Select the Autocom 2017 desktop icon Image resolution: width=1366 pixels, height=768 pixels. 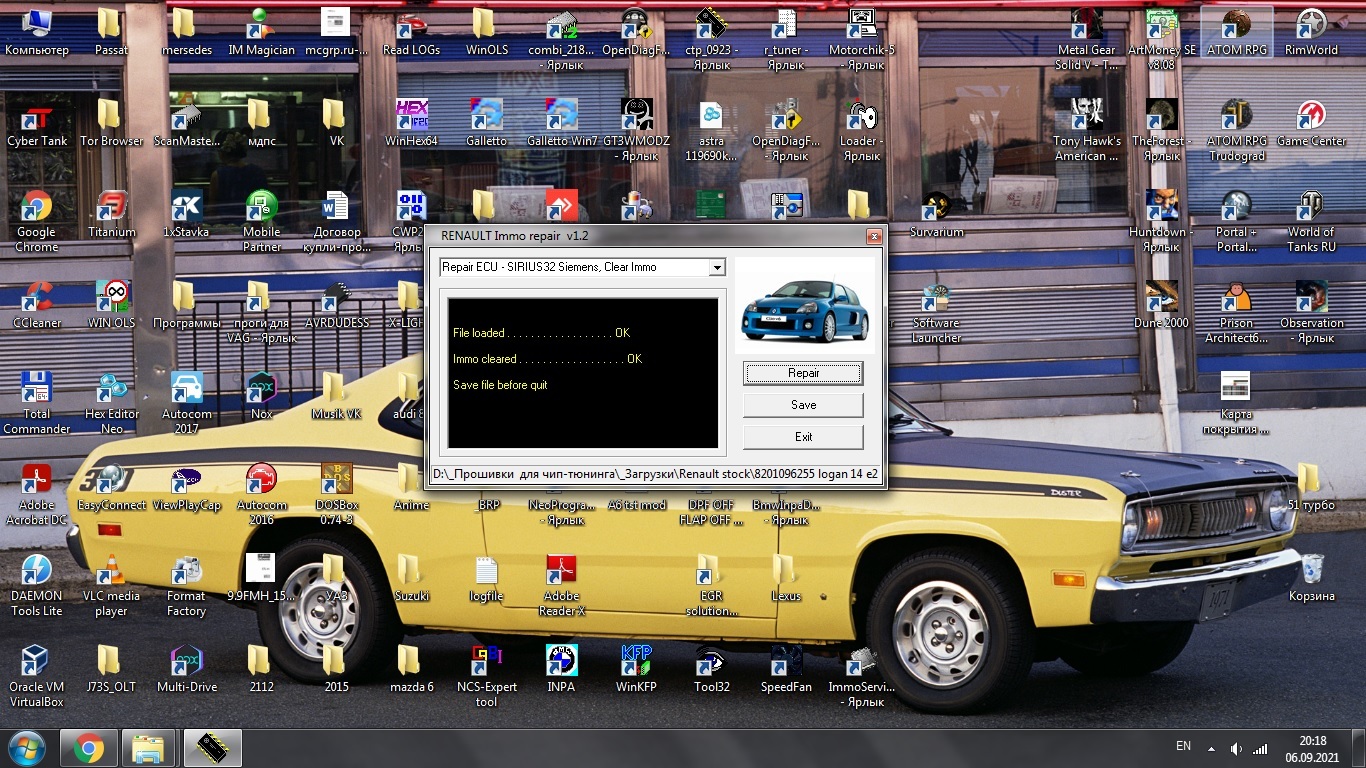pyautogui.click(x=187, y=403)
